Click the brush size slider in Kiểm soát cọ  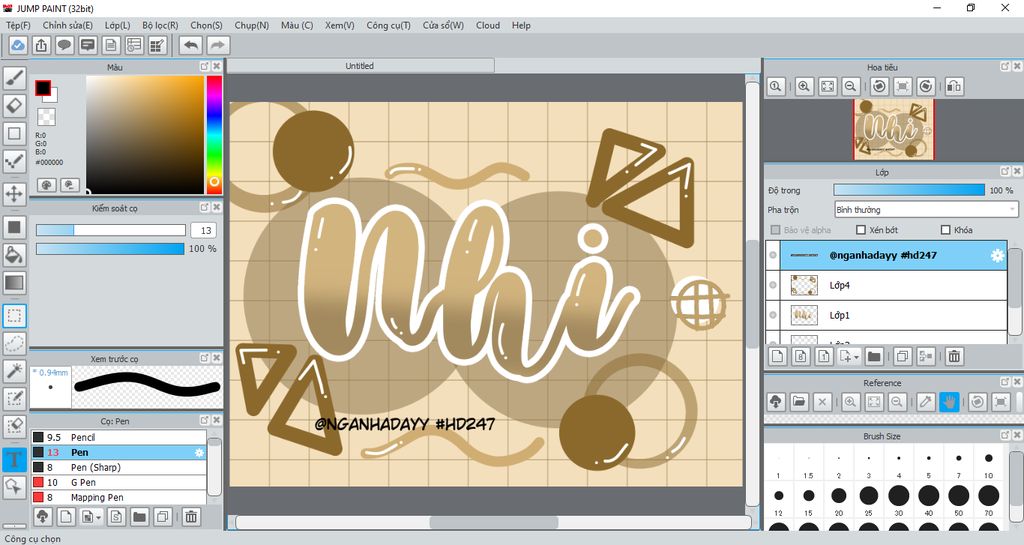pos(110,230)
